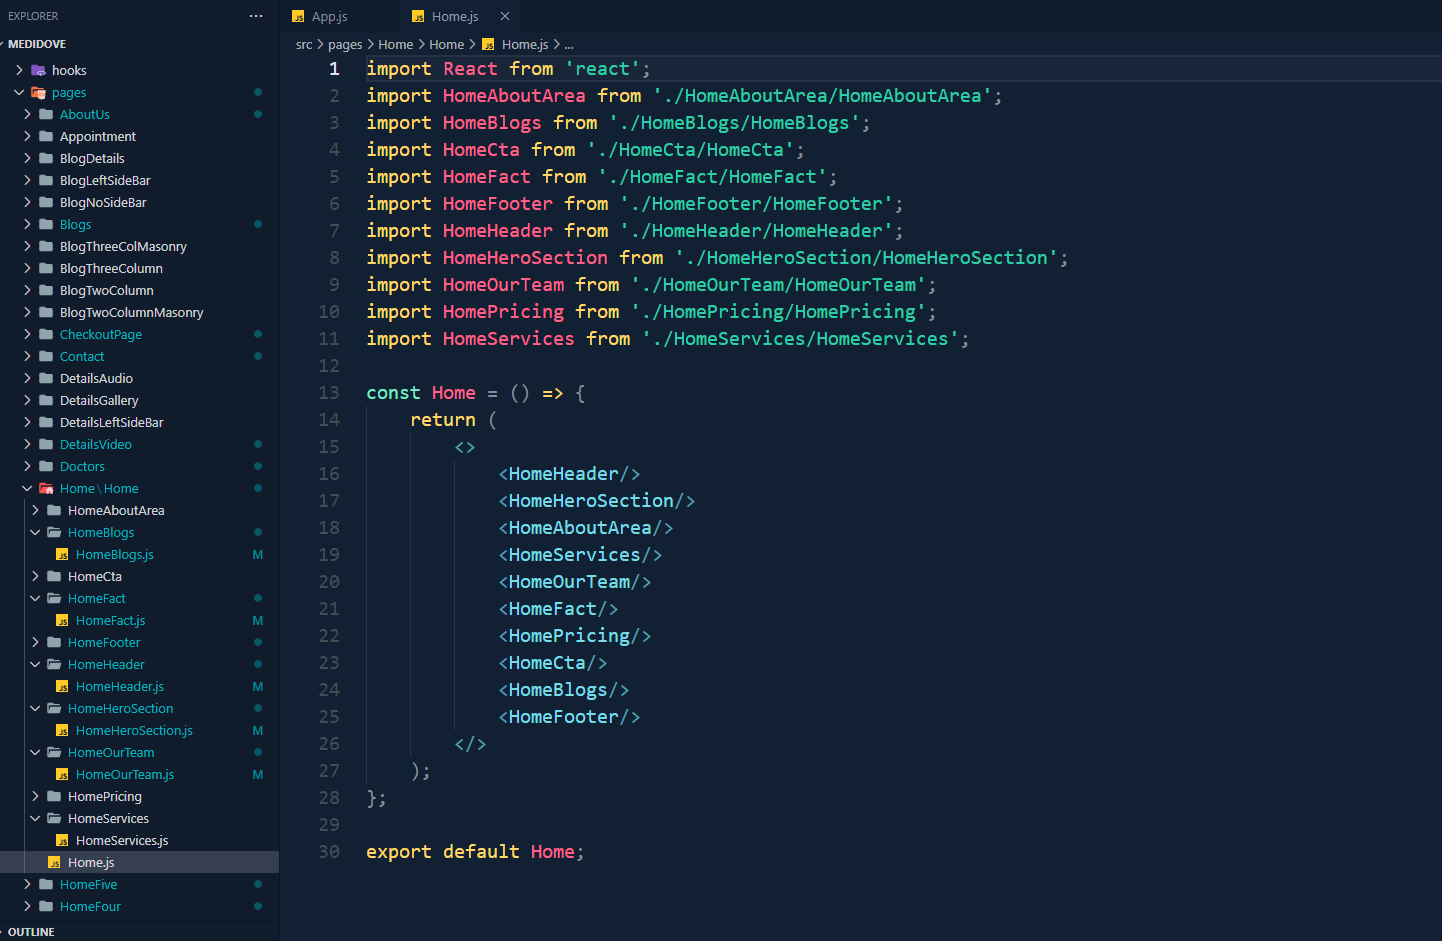The width and height of the screenshot is (1442, 941).
Task: Click the 'react' string on line 1
Action: (603, 69)
